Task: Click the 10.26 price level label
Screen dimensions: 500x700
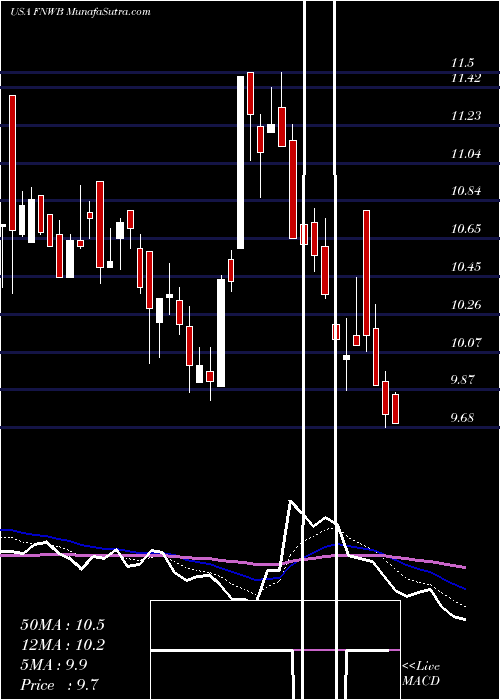Action: point(466,305)
